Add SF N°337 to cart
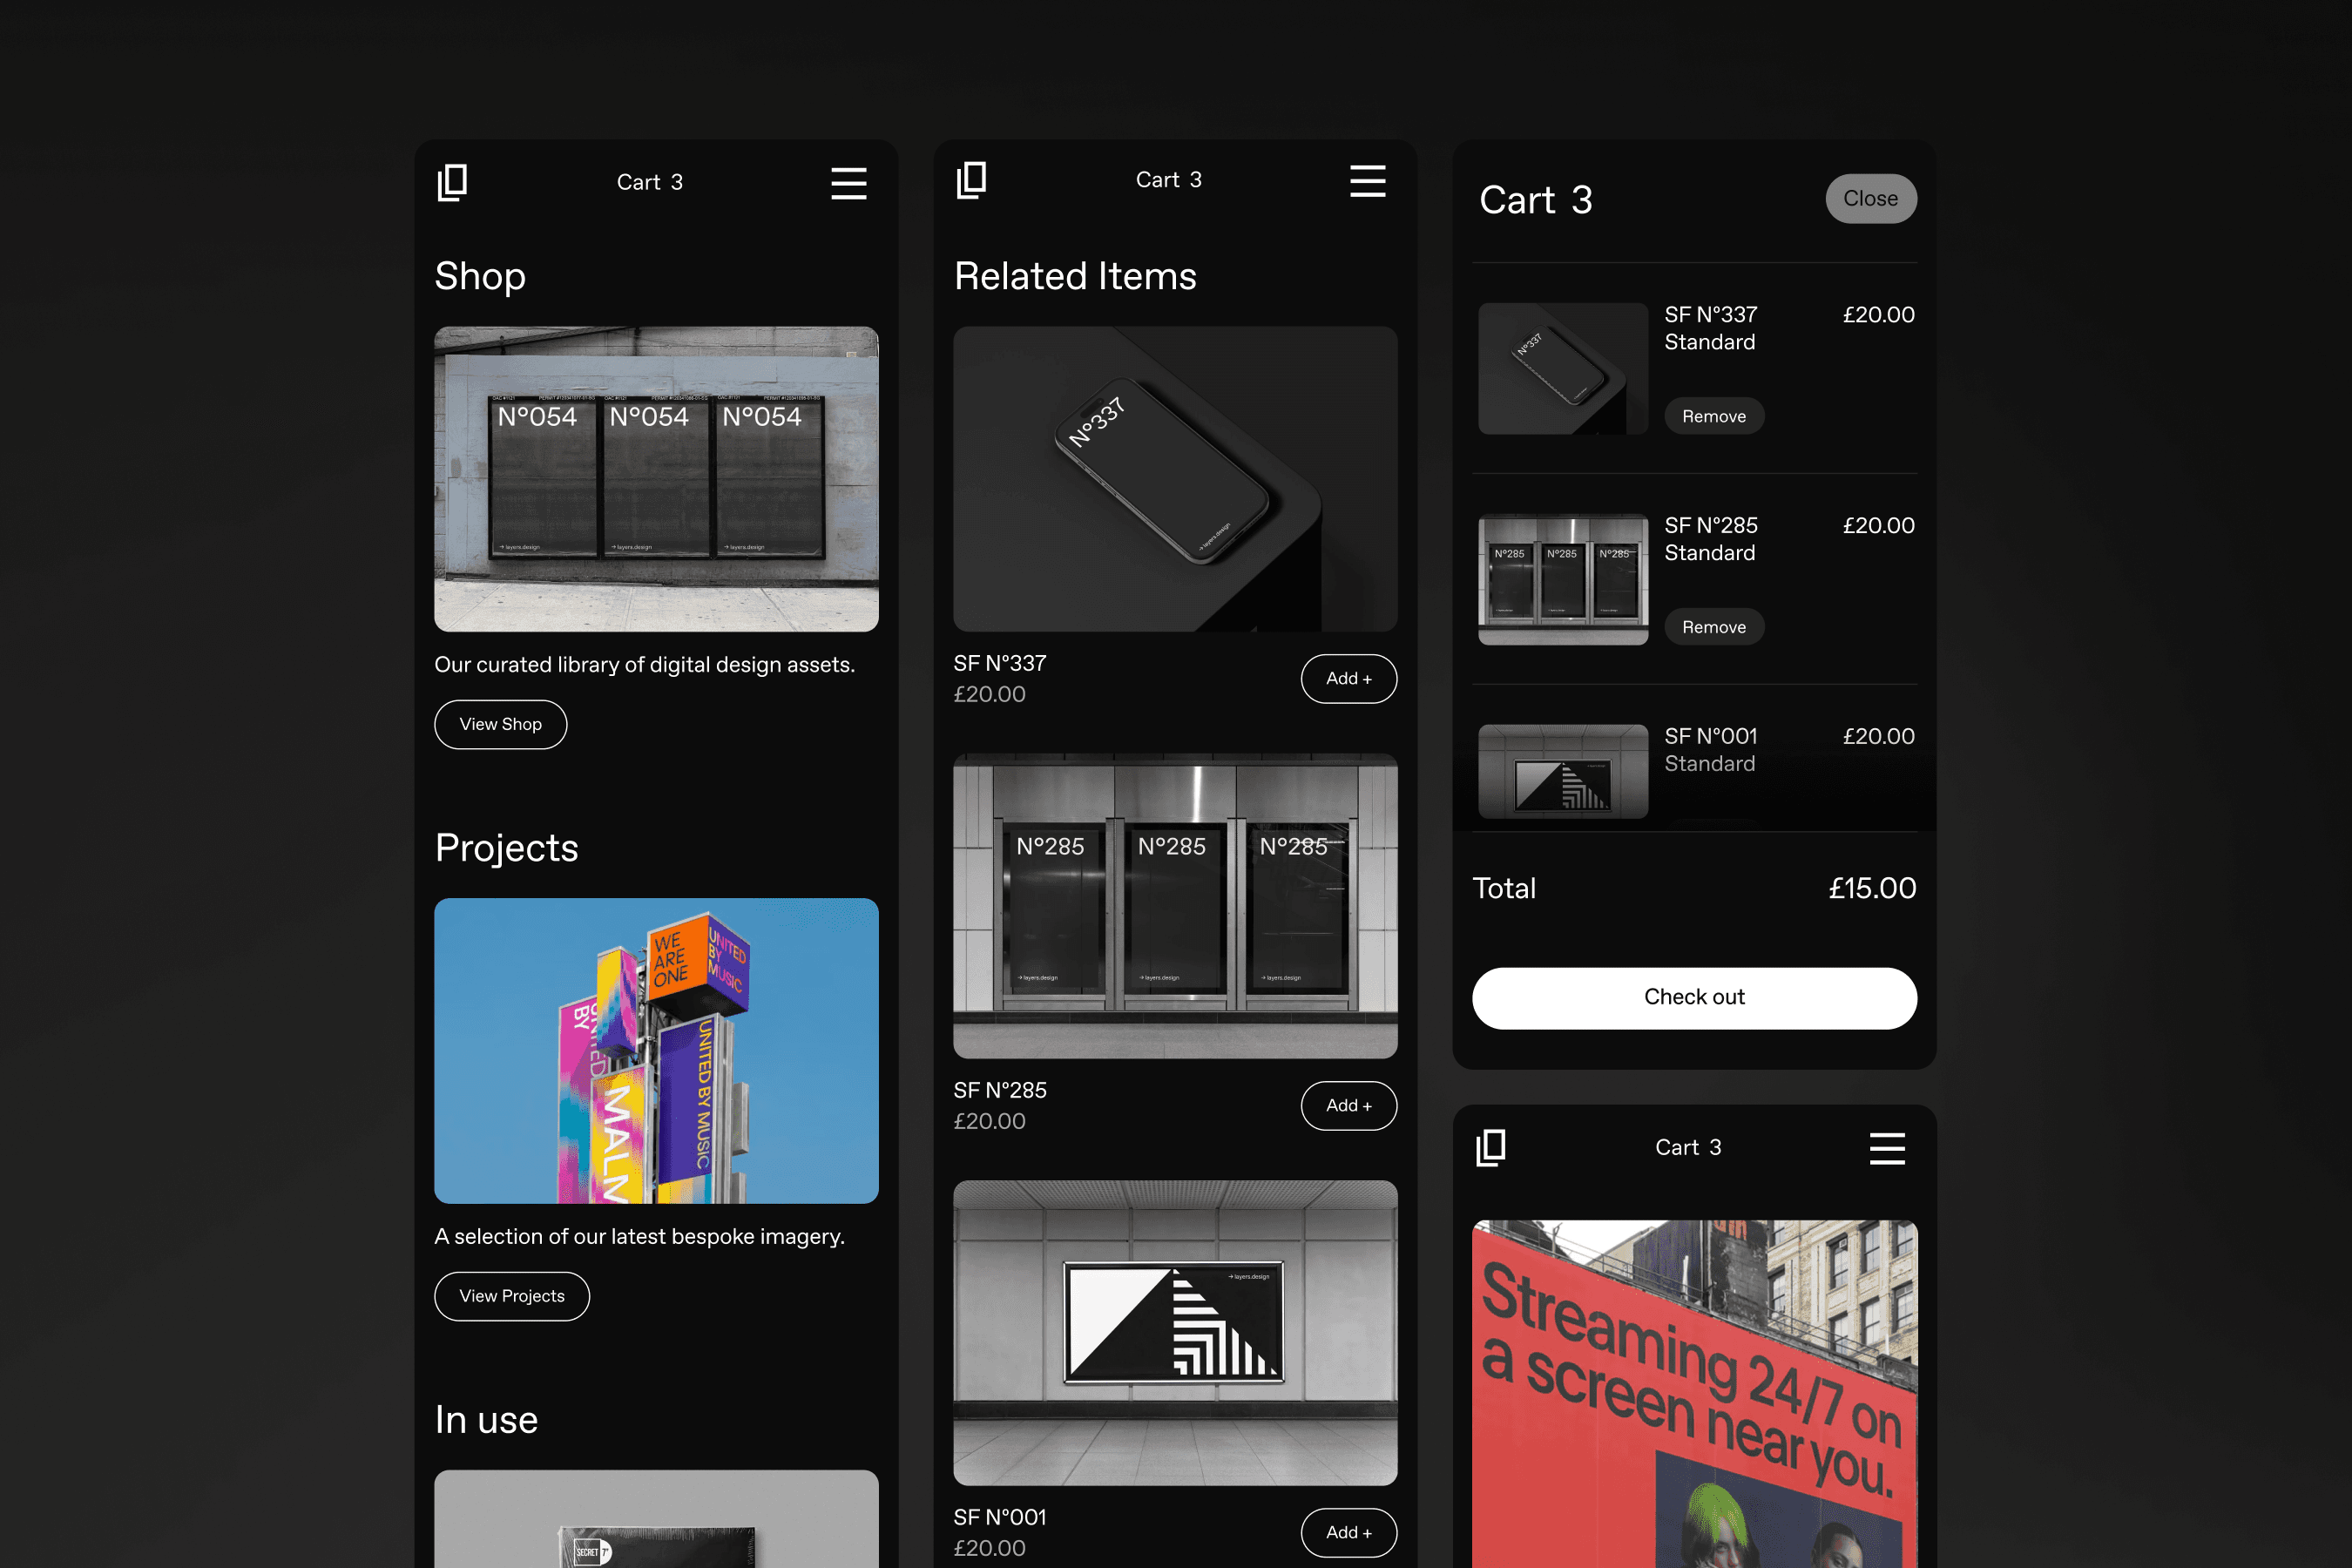Screen dimensions: 2352x1568 click(x=1348, y=679)
